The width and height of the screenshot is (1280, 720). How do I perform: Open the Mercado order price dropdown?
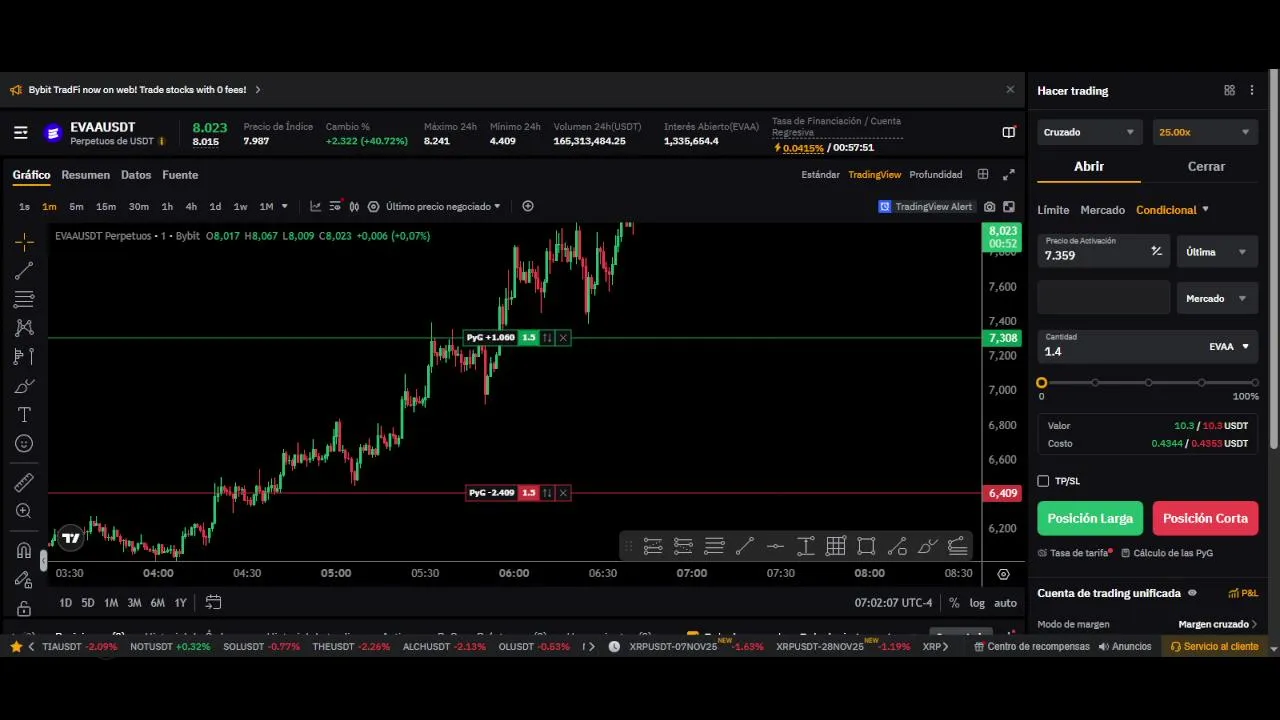click(1217, 298)
